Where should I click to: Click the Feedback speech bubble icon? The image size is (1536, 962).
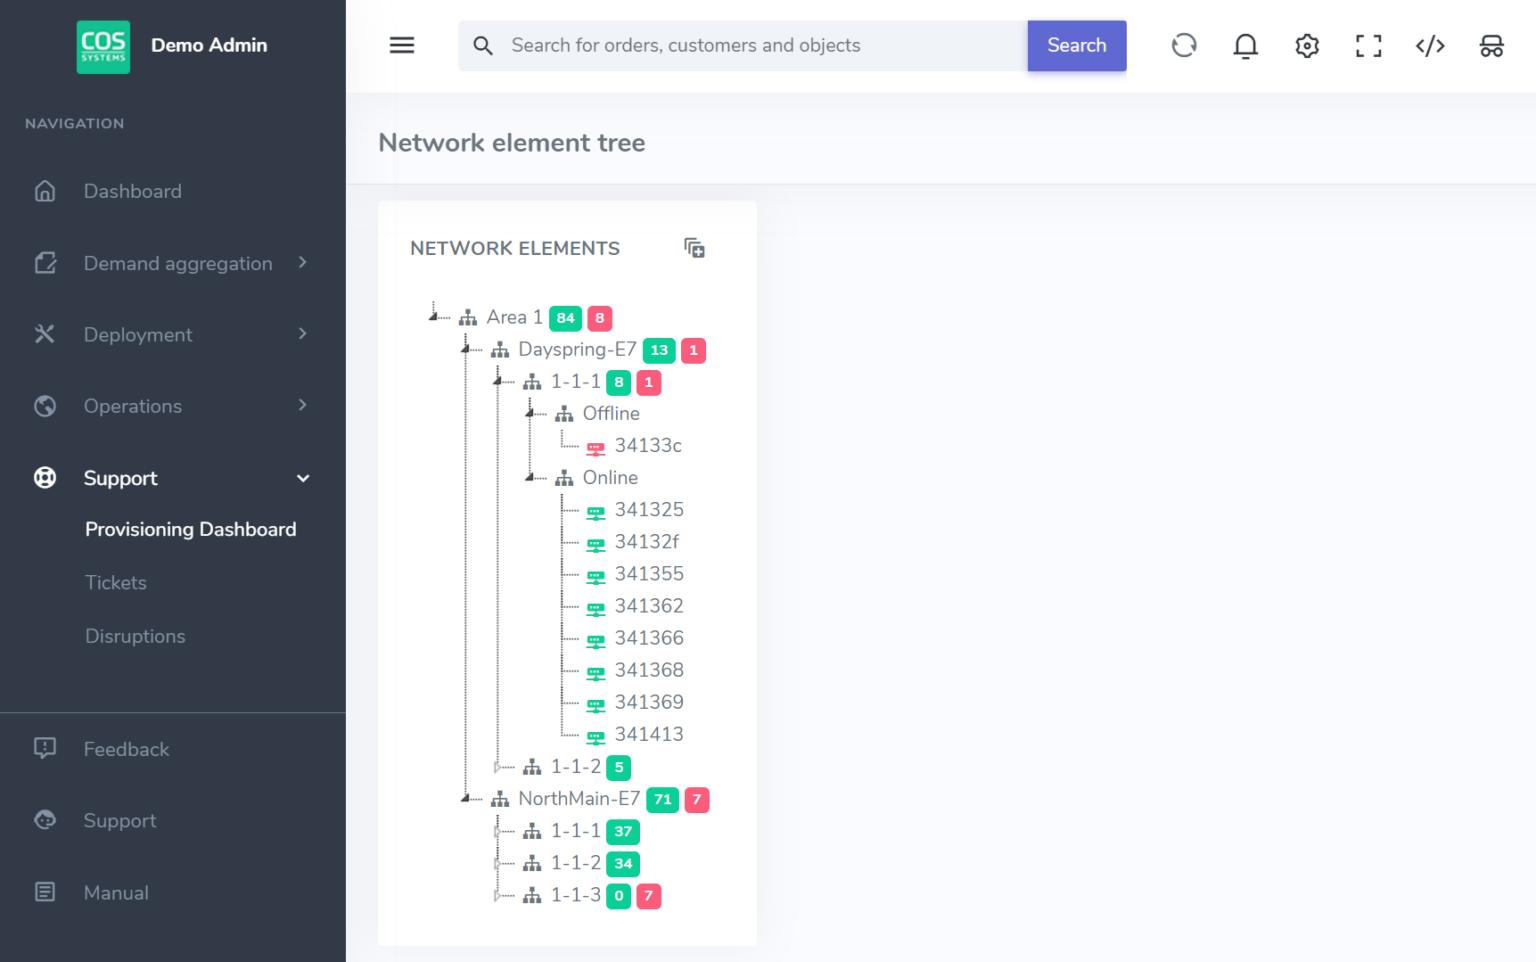[x=45, y=748]
